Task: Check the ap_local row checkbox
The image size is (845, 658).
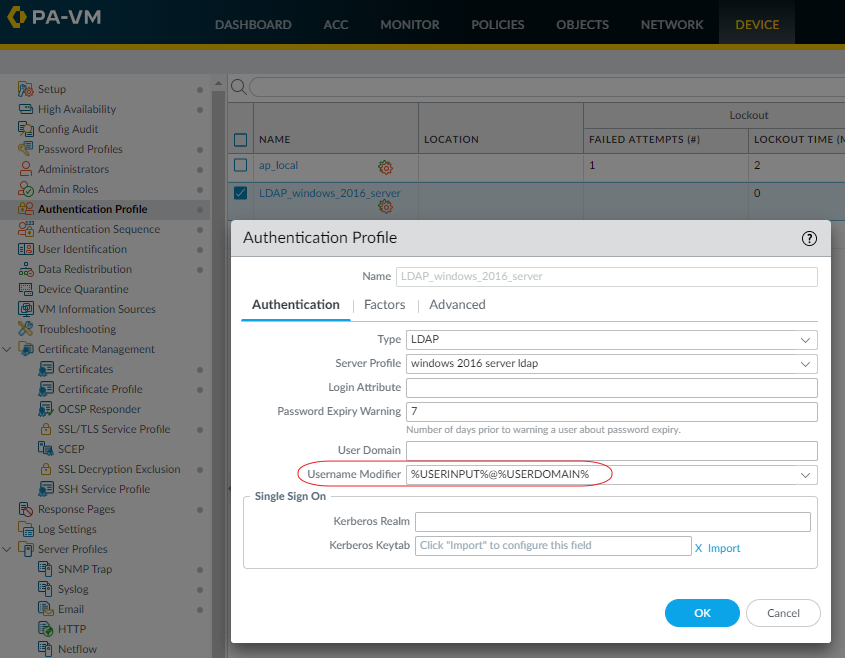Action: (240, 165)
